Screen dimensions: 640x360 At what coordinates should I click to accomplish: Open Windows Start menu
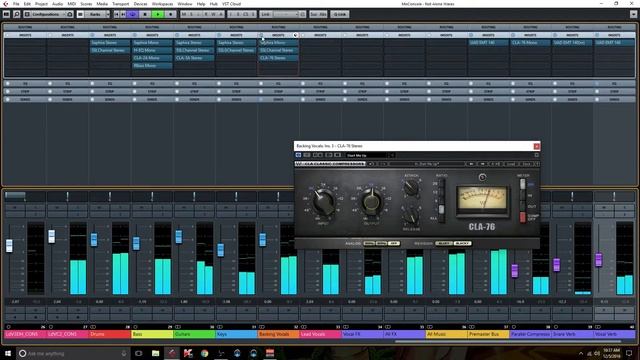coord(8,353)
